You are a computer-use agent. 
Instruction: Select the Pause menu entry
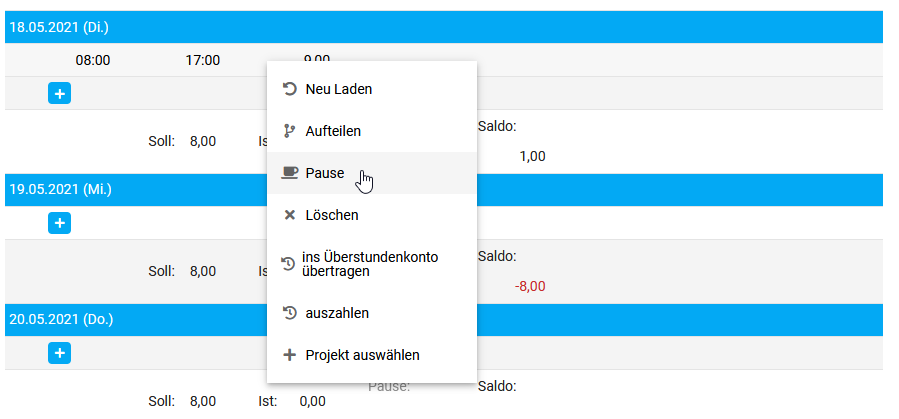pos(372,173)
